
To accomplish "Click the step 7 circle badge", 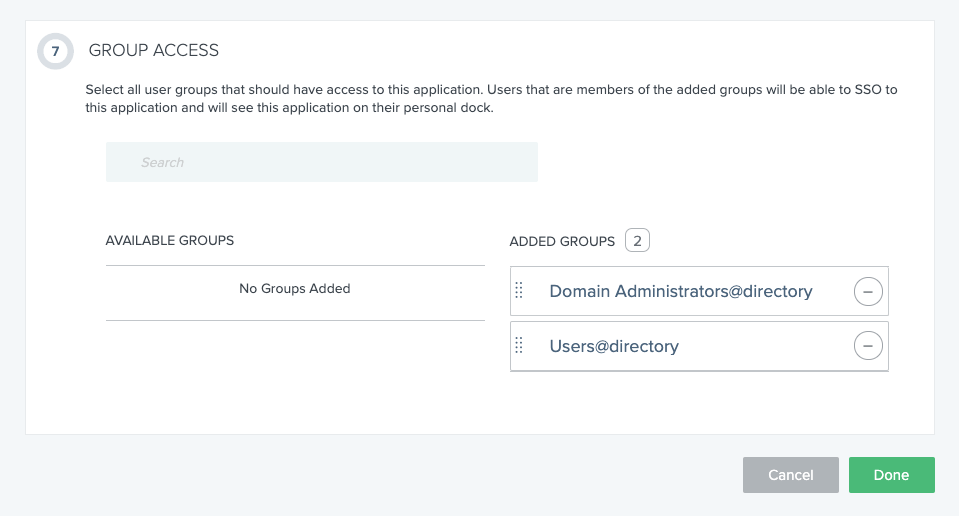I will 55,51.
